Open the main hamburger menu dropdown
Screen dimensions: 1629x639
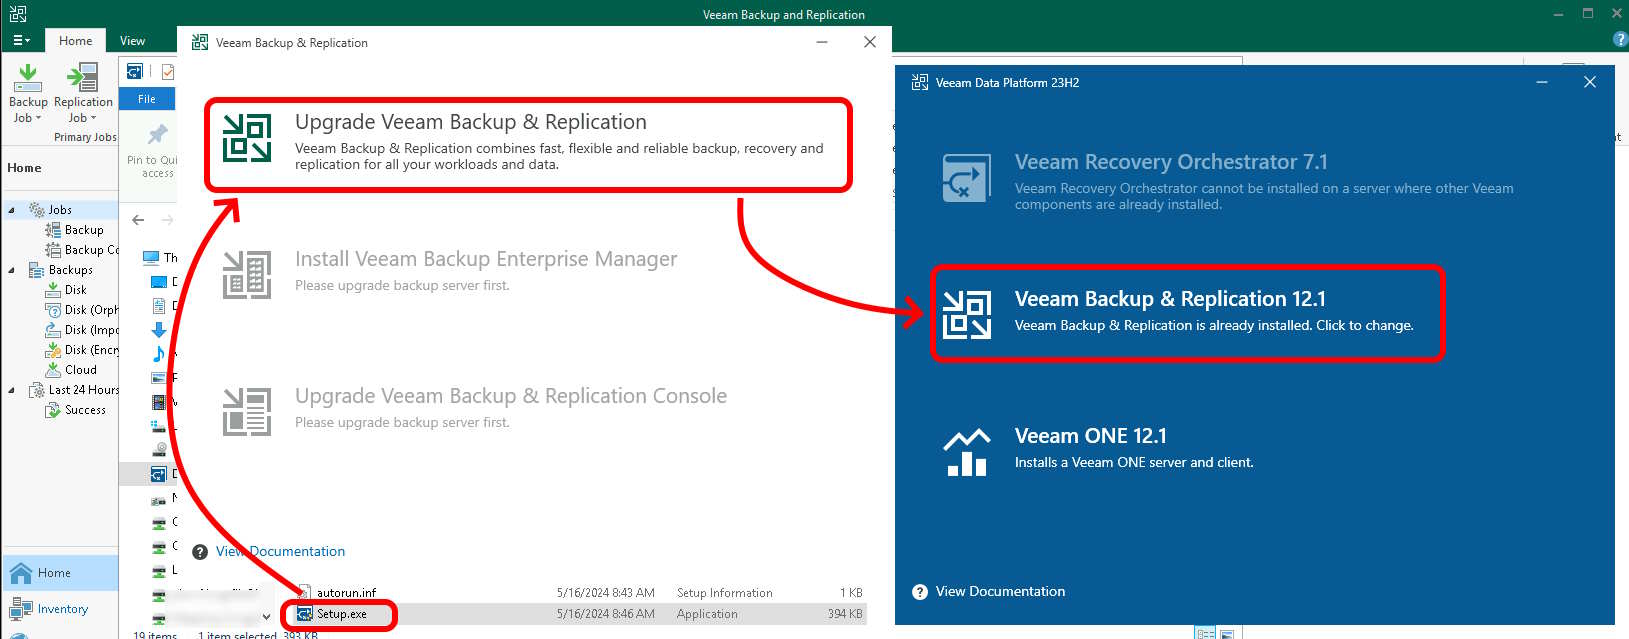[21, 41]
